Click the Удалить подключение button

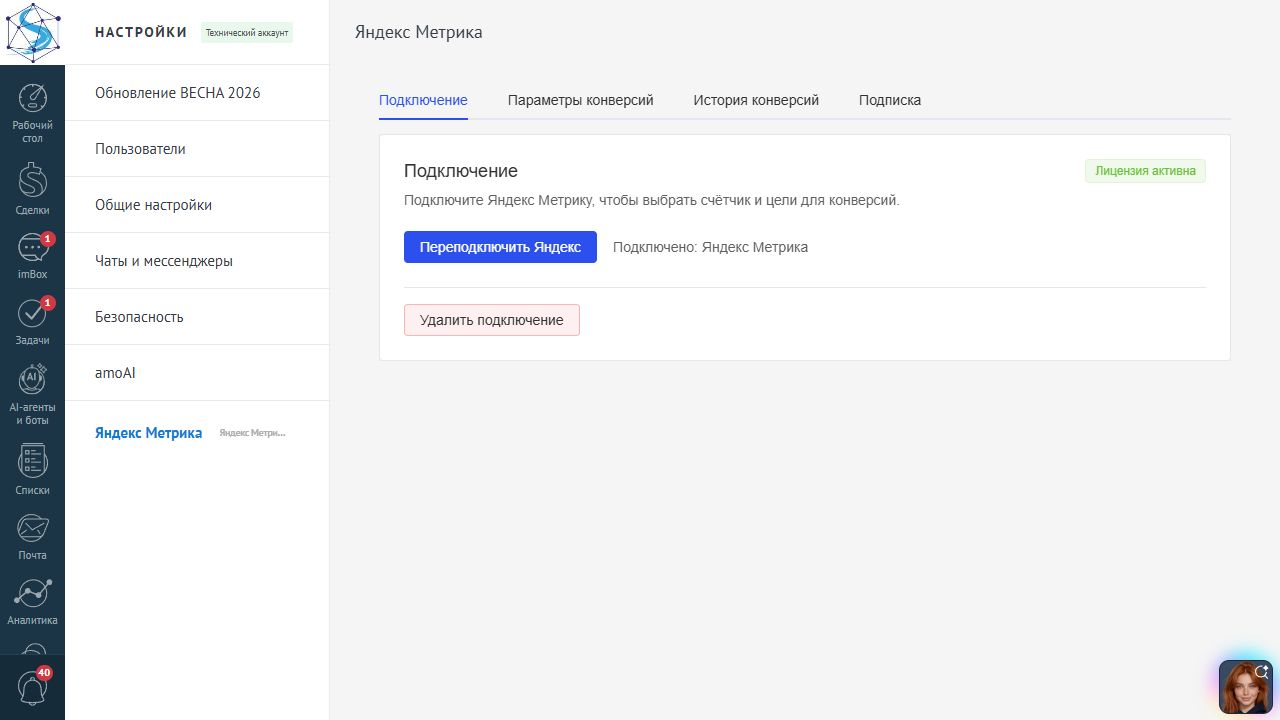pos(492,320)
